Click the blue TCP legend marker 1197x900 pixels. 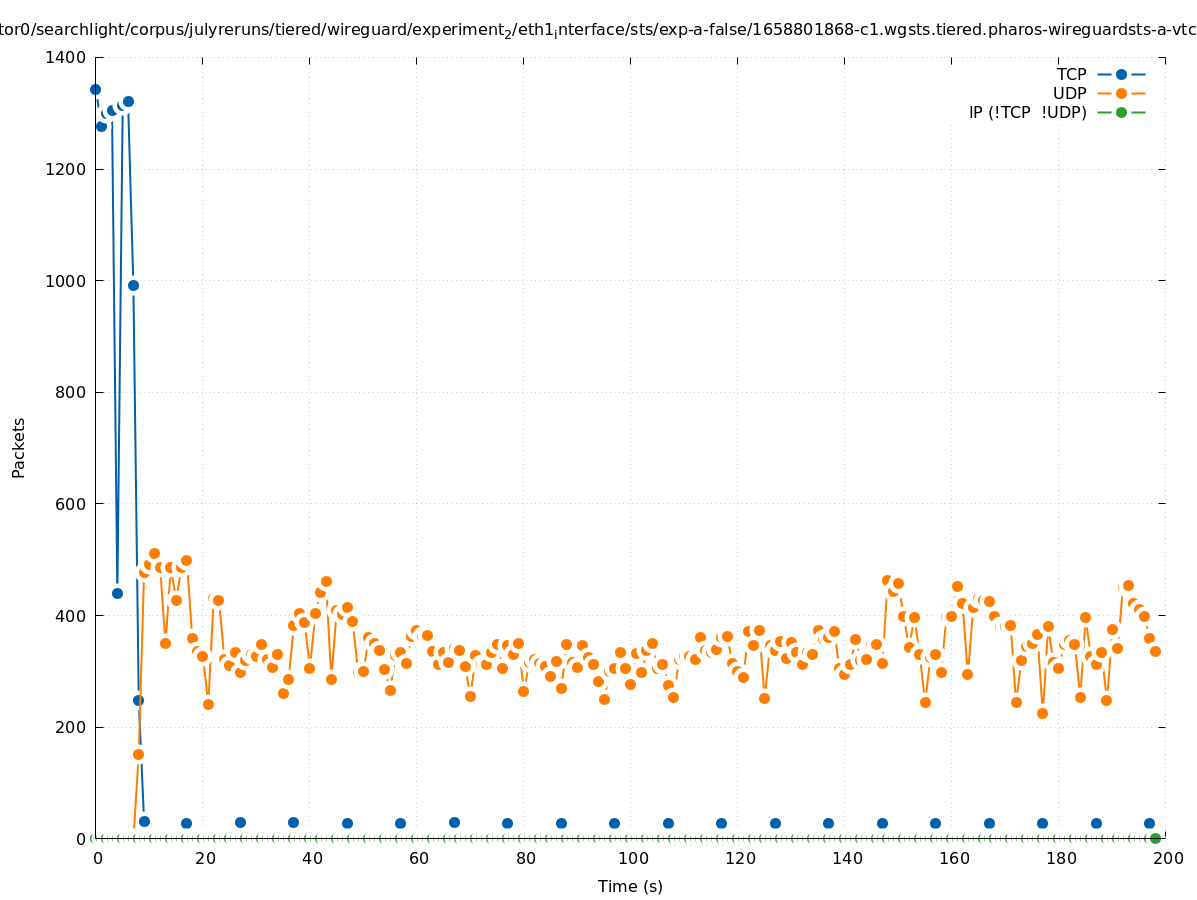coord(1121,74)
